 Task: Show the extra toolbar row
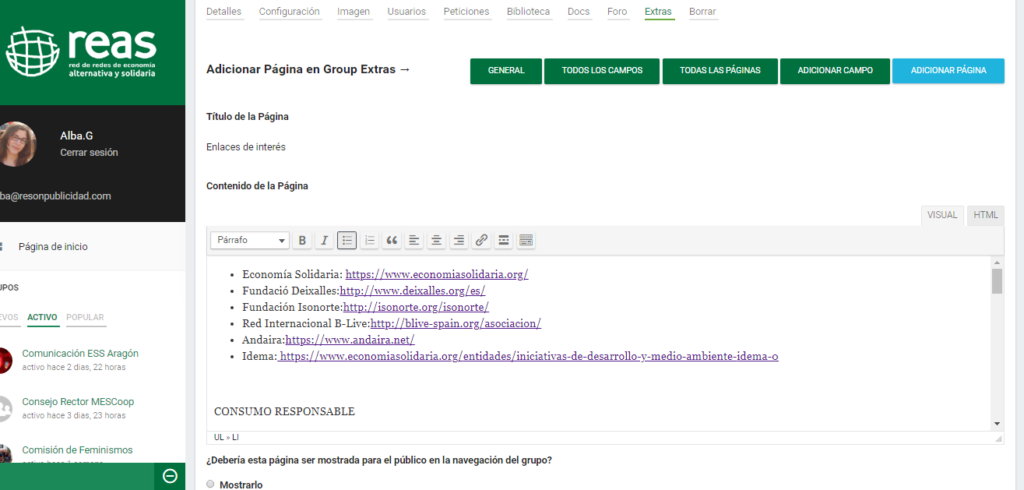pyautogui.click(x=526, y=240)
